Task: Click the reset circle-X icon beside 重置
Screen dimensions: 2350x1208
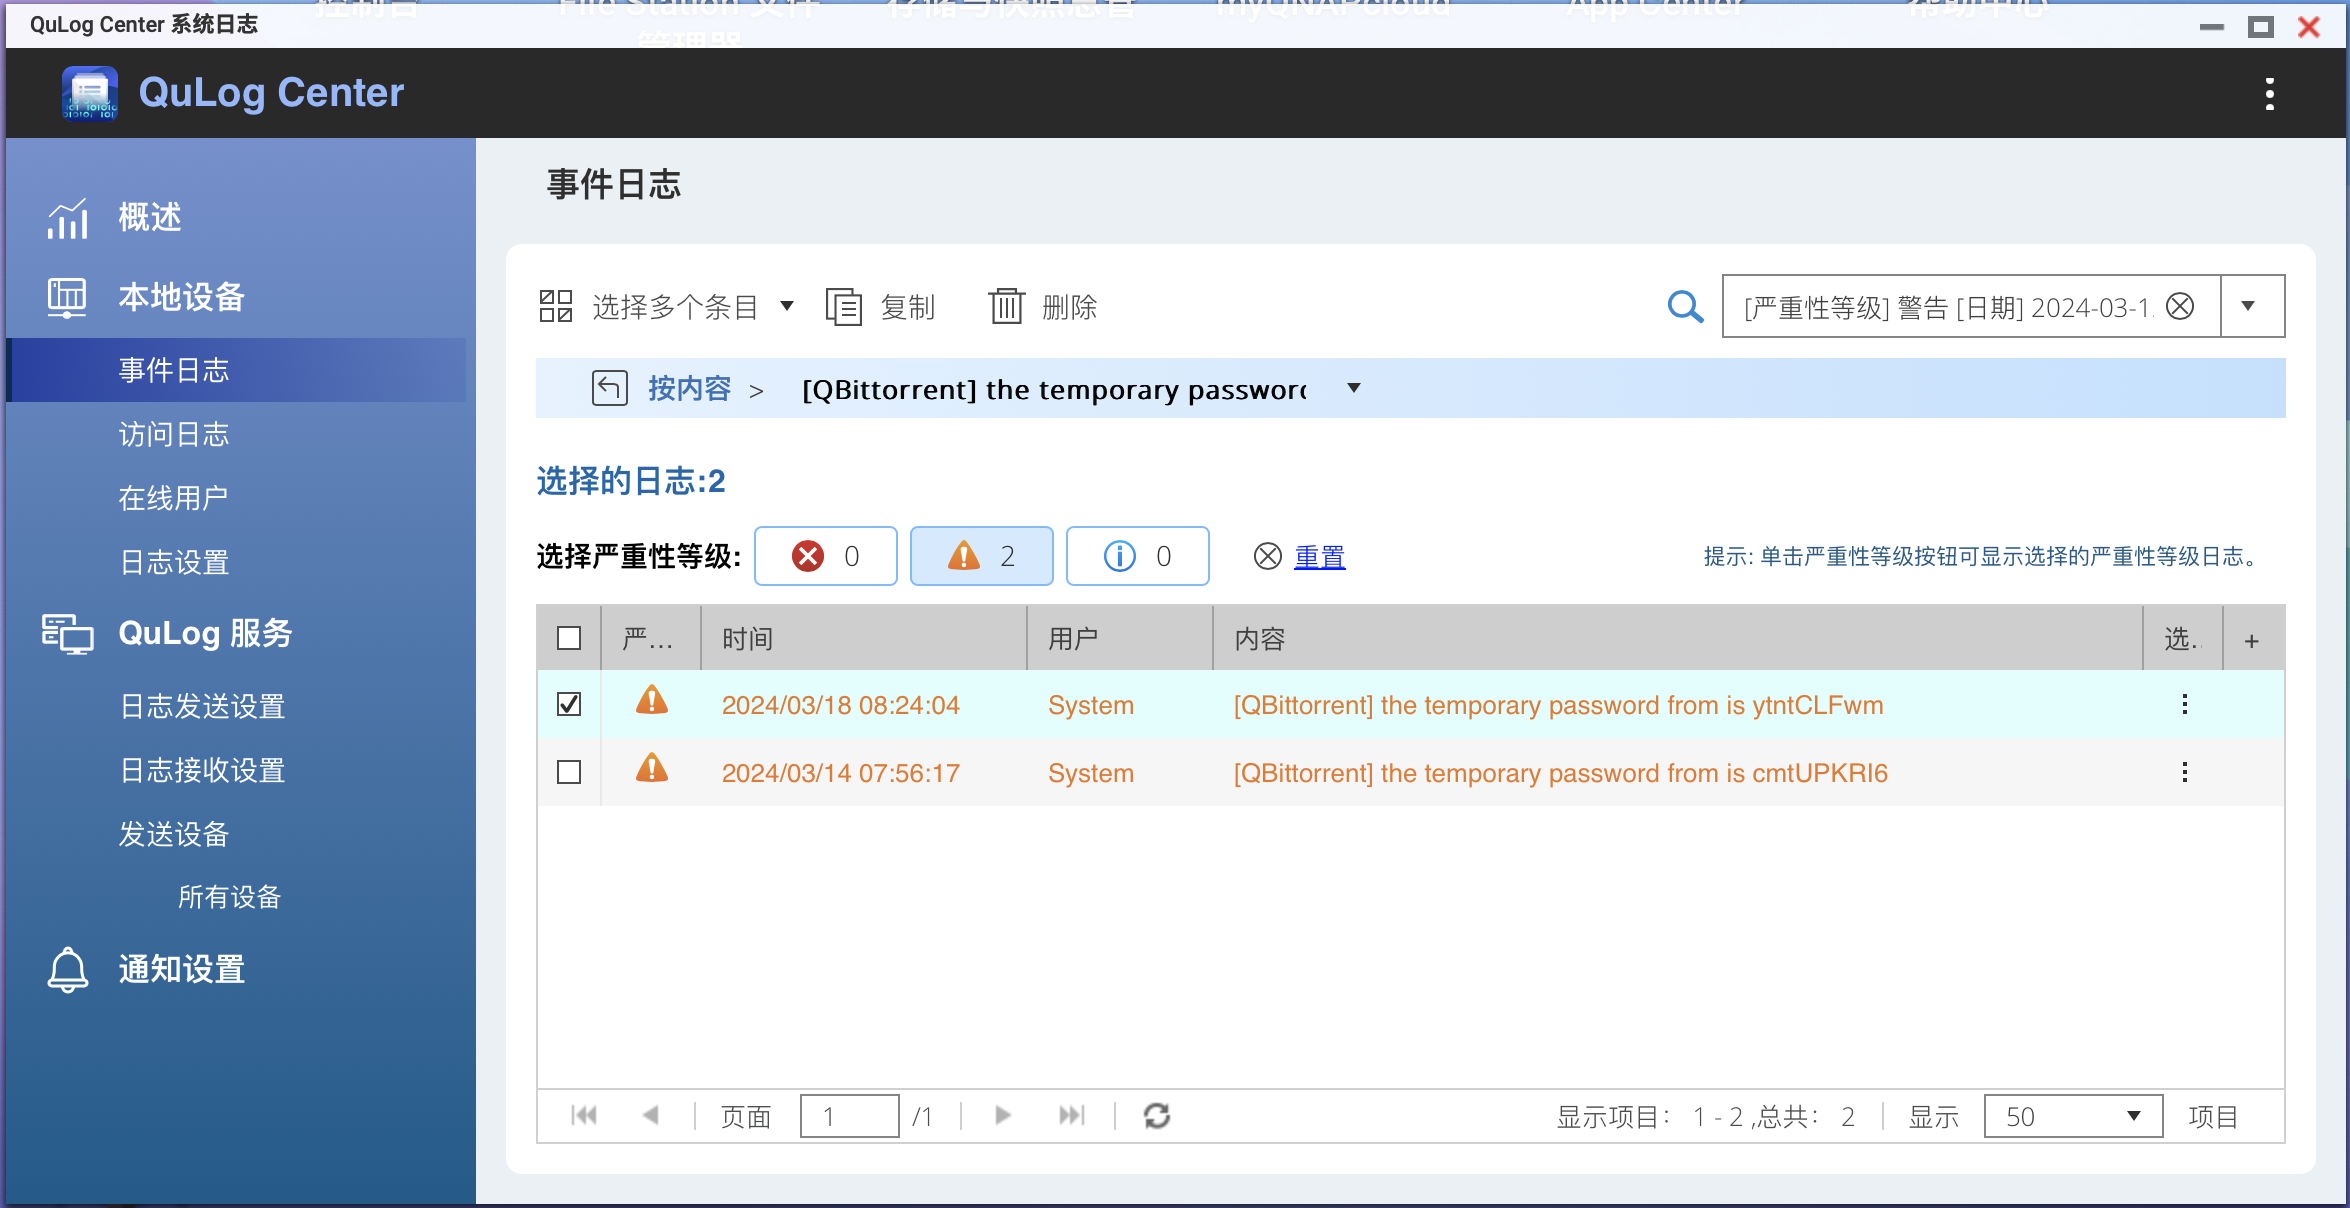Action: point(1267,556)
